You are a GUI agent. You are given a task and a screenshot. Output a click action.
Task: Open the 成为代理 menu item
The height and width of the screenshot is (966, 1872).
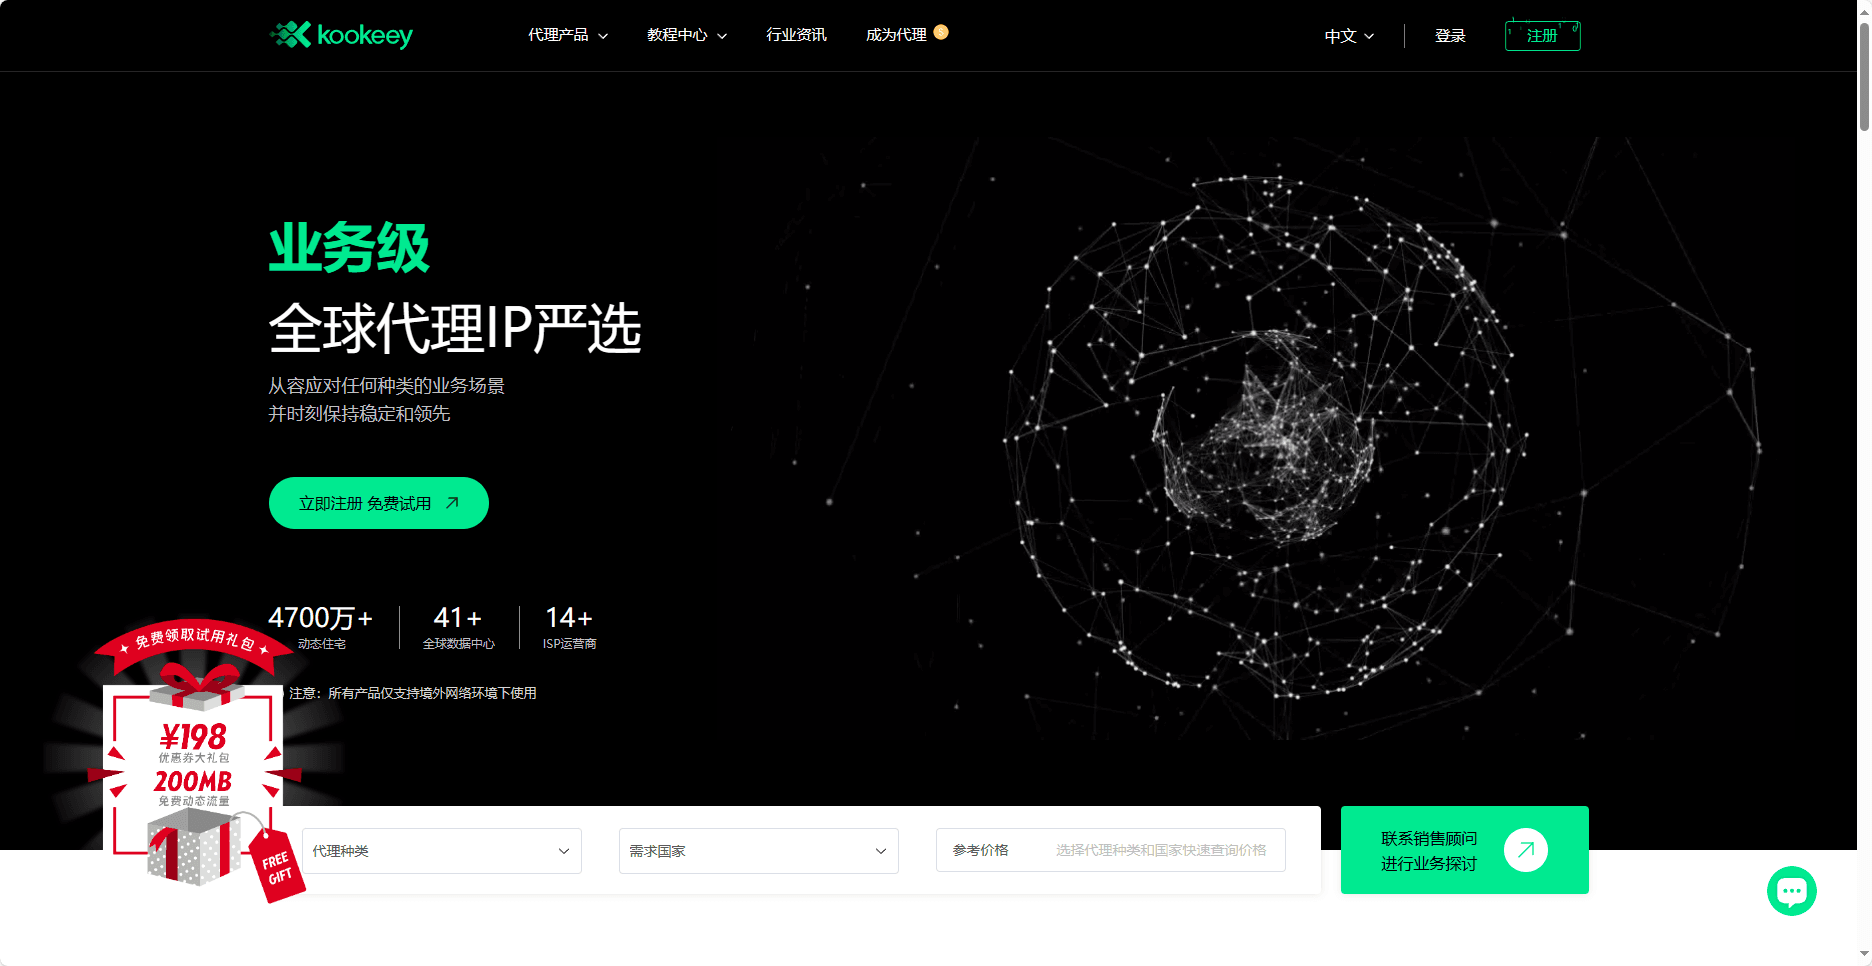tap(896, 35)
